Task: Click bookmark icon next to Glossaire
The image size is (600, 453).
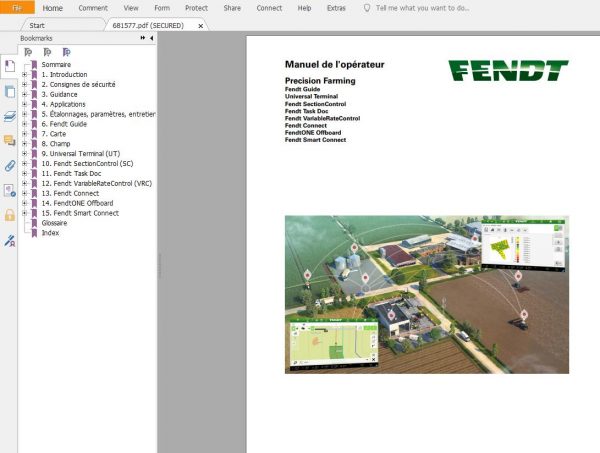Action: click(x=34, y=223)
